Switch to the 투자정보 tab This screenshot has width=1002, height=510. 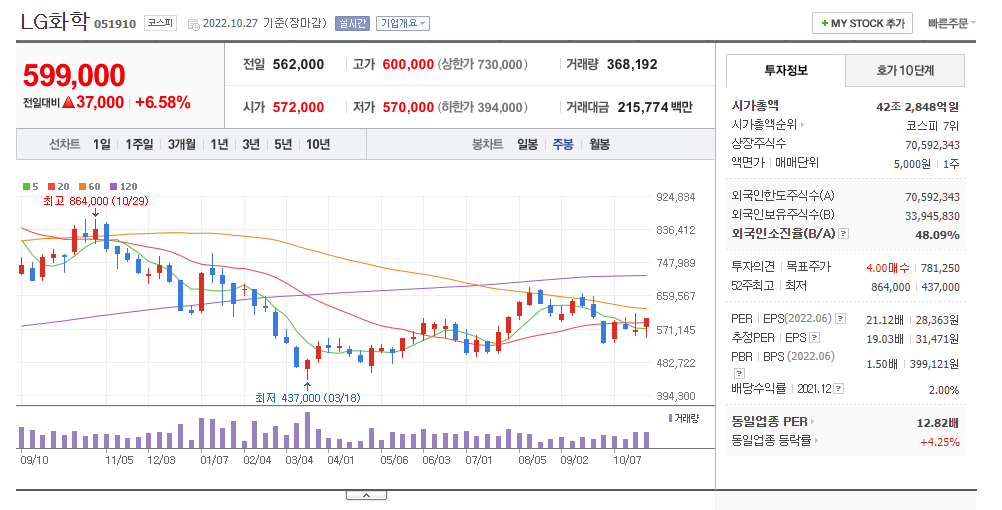[x=785, y=70]
